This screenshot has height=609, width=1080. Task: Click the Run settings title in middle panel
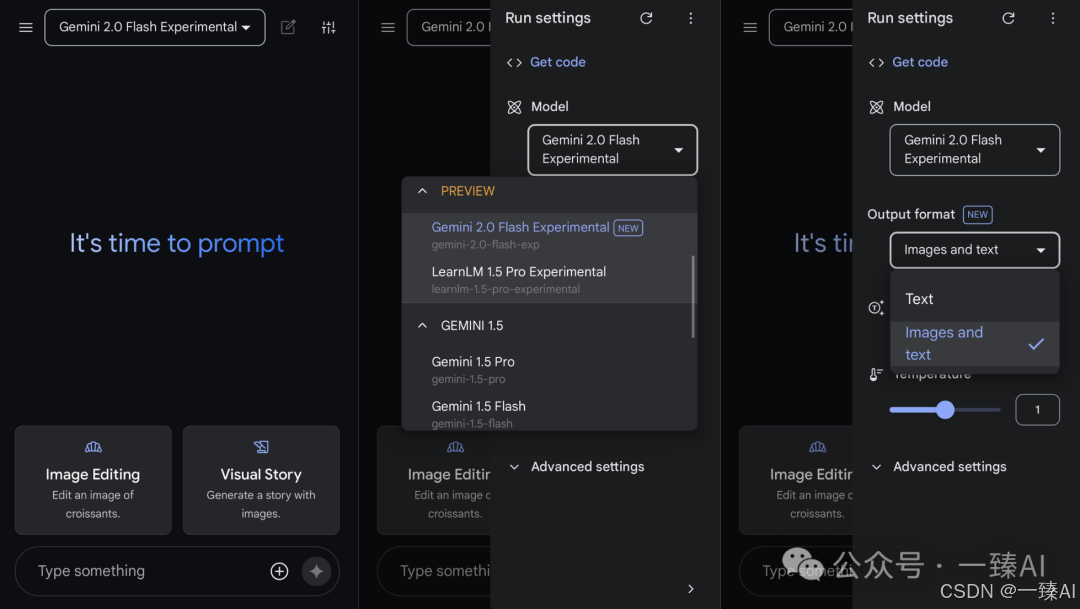pyautogui.click(x=548, y=19)
